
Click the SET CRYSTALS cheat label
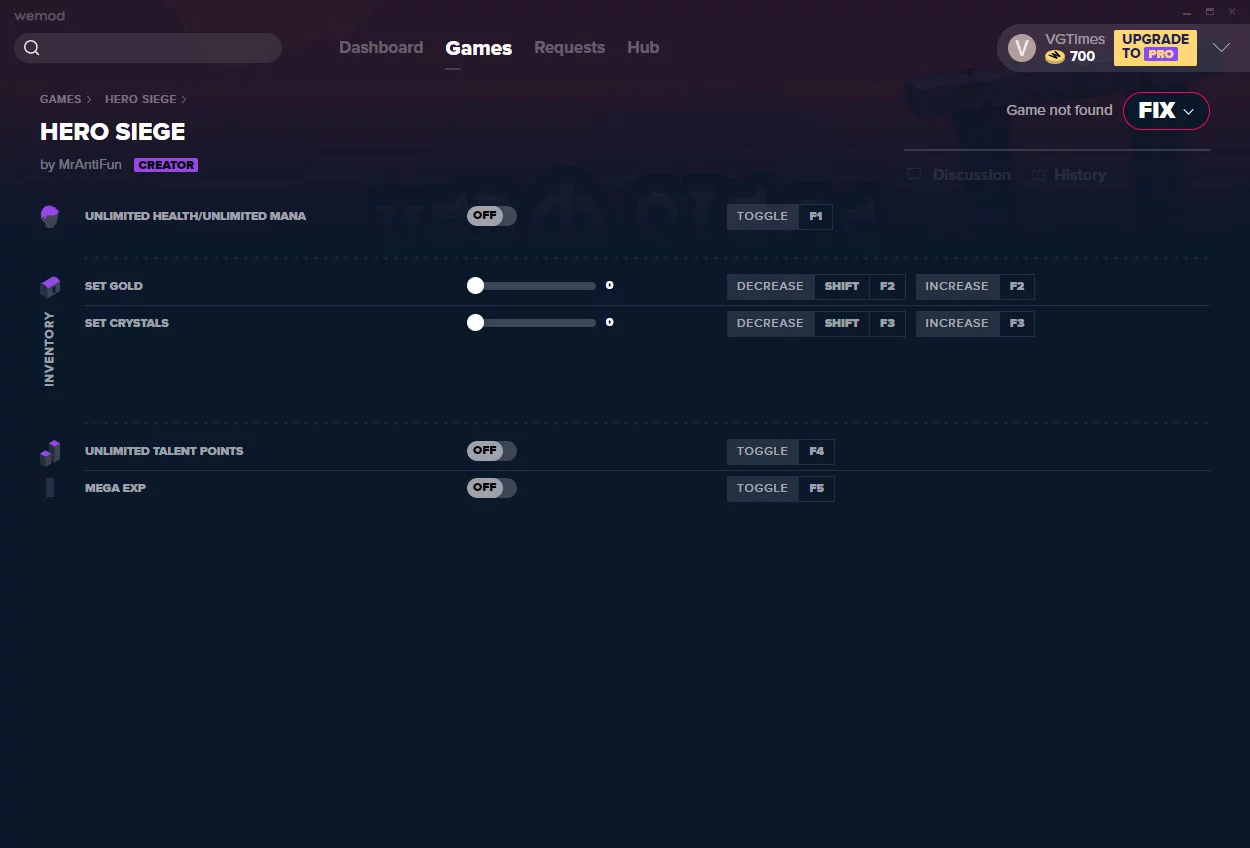[127, 323]
